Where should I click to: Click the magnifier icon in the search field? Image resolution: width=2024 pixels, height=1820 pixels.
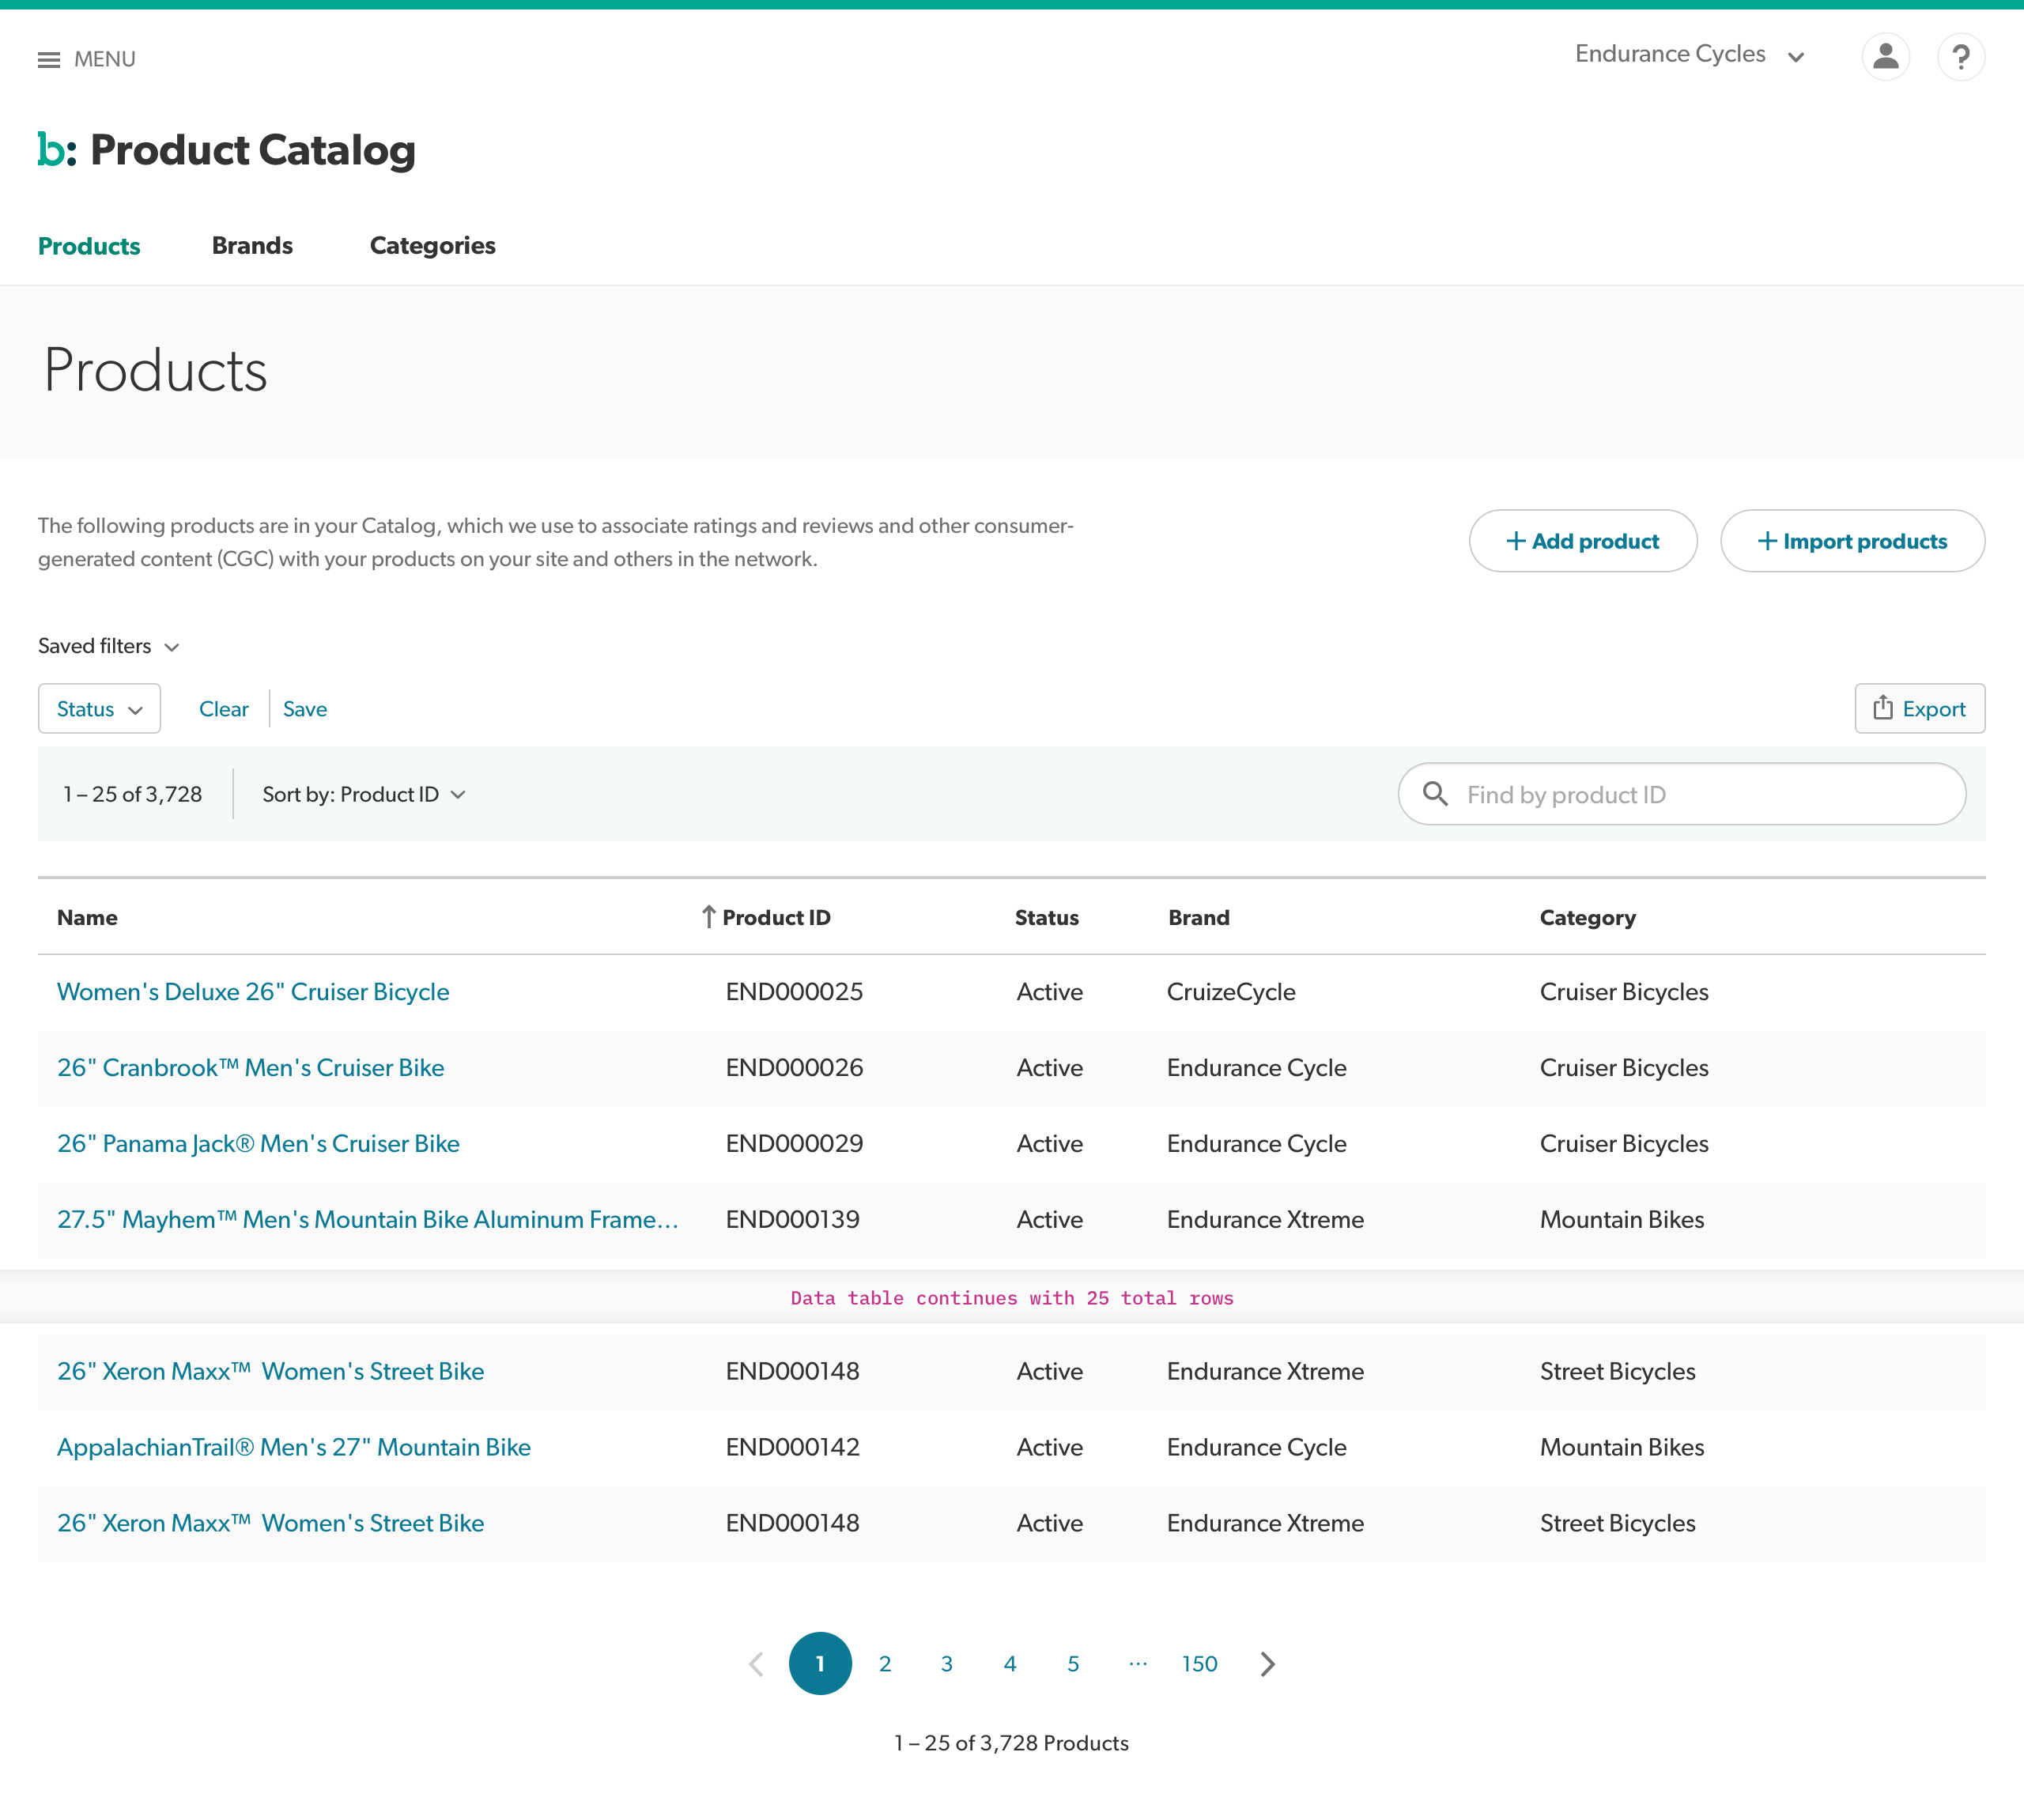click(1436, 794)
